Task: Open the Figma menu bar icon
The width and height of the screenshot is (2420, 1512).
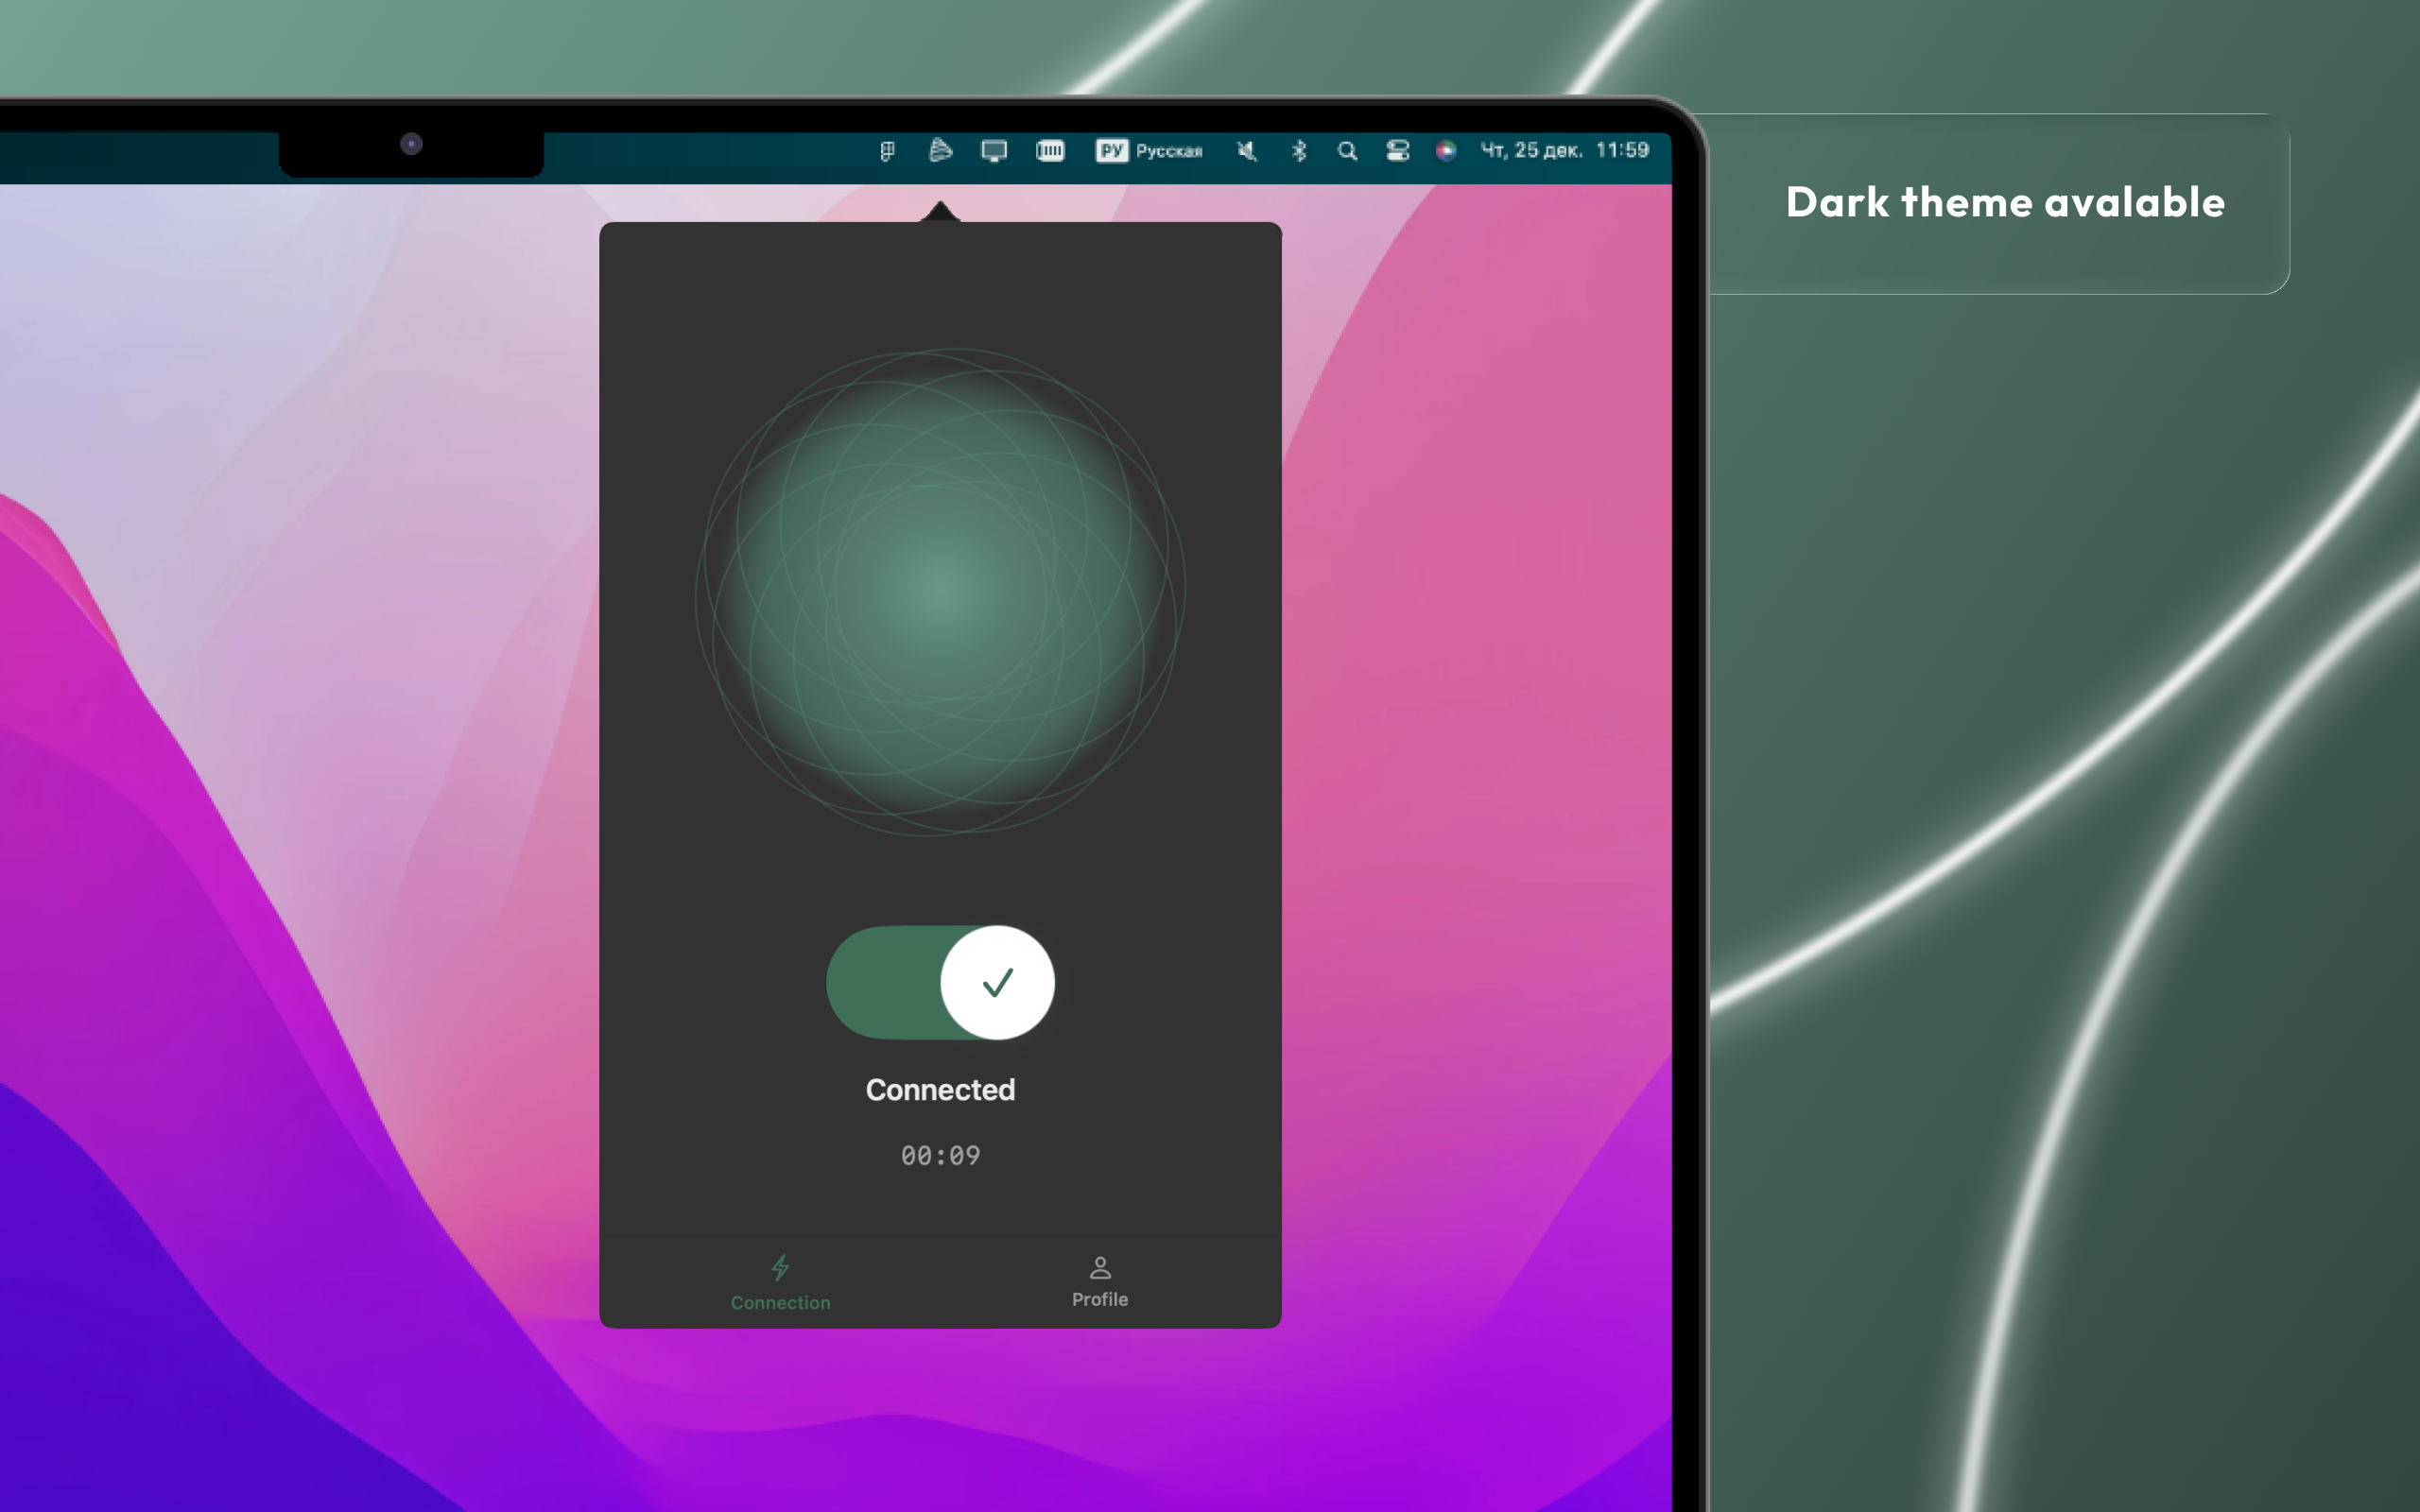Action: [887, 151]
